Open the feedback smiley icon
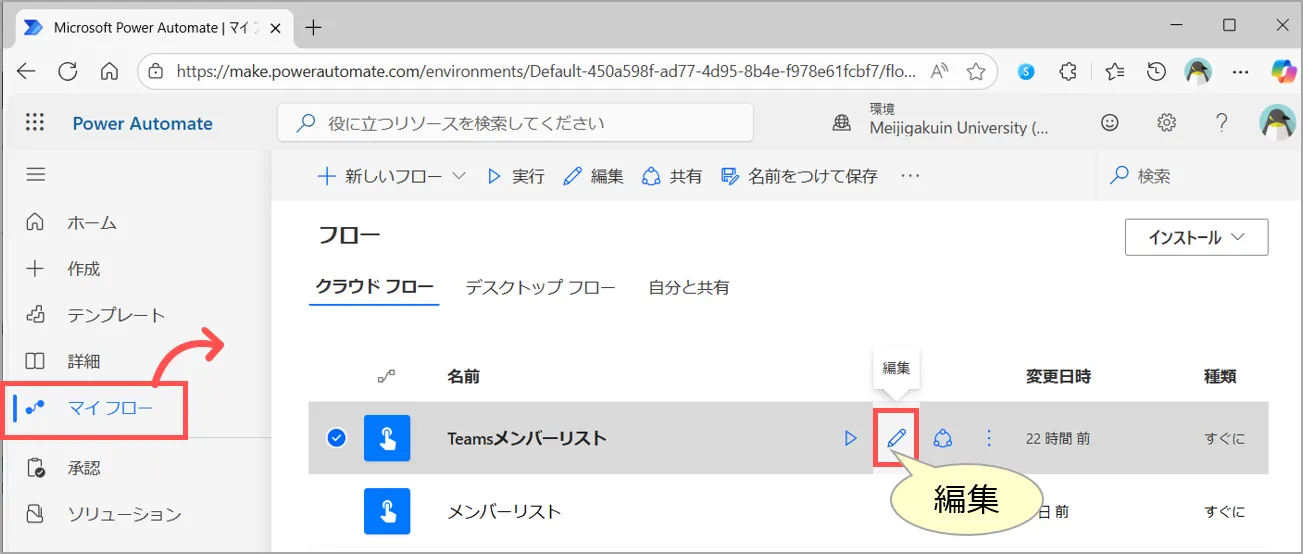The image size is (1303, 554). pos(1109,123)
